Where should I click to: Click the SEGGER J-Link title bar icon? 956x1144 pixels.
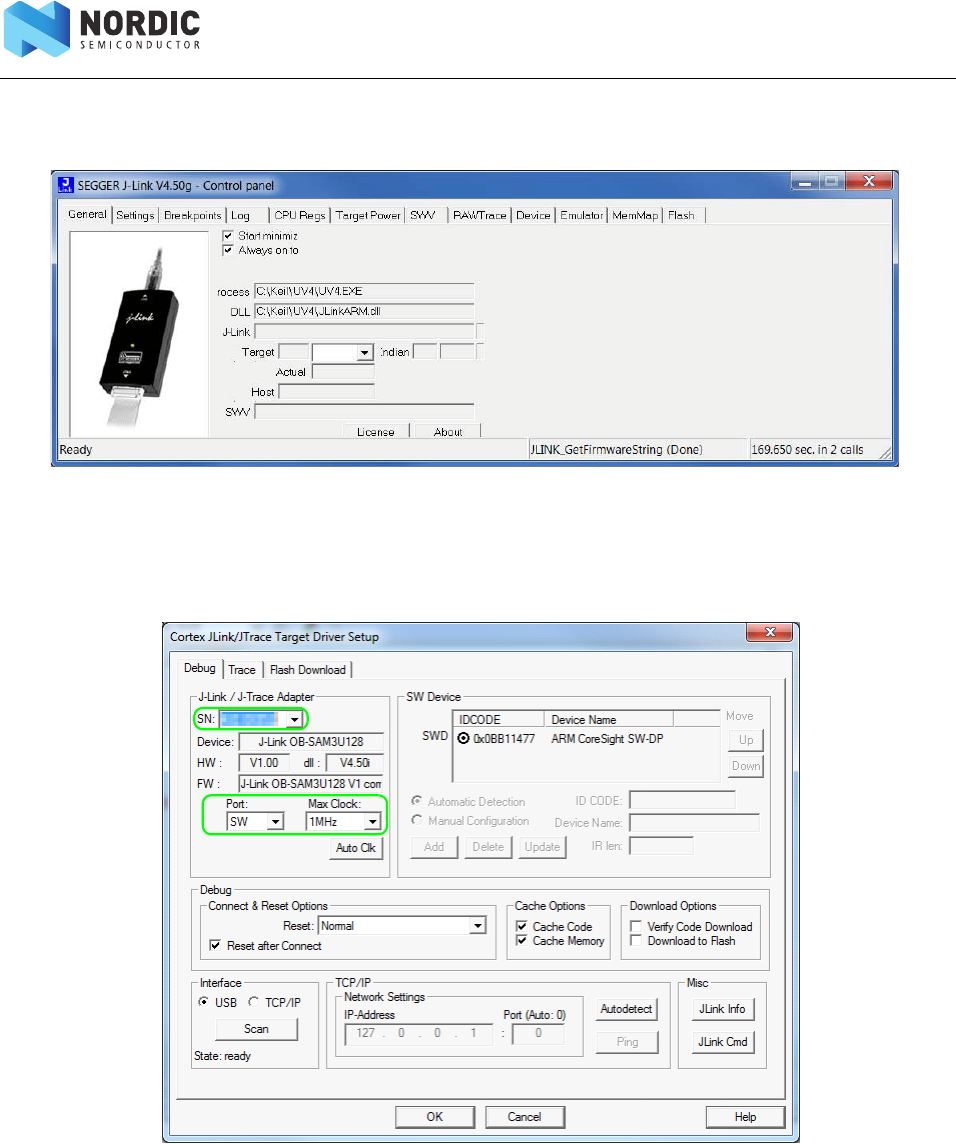[x=66, y=185]
